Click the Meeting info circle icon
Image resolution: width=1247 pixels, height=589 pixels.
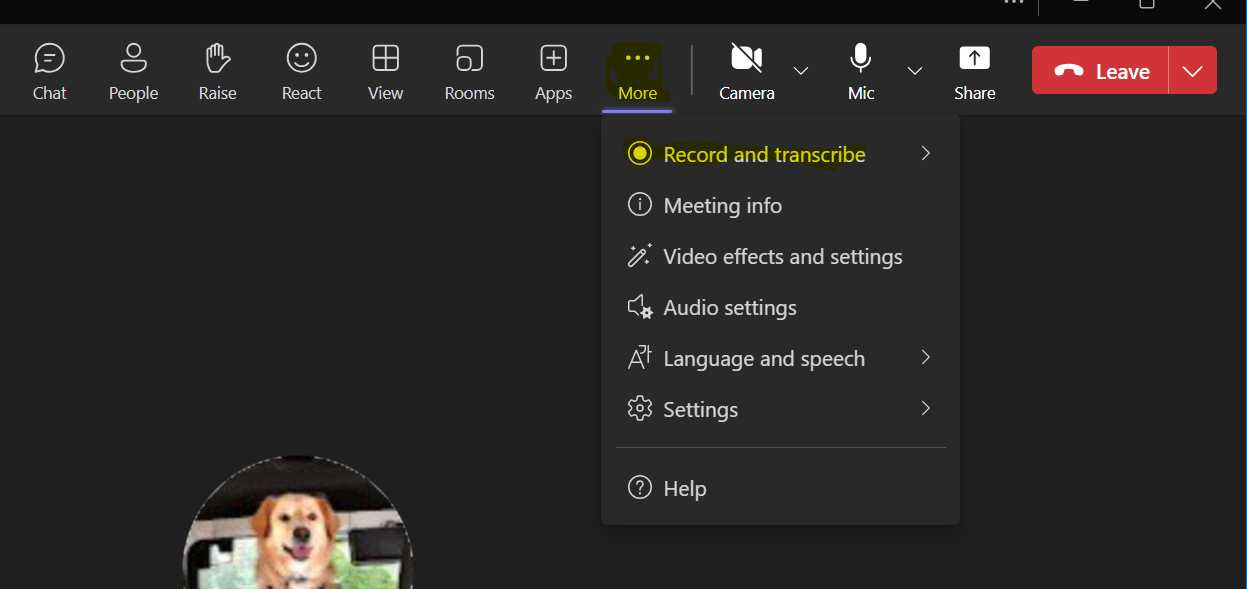[639, 205]
